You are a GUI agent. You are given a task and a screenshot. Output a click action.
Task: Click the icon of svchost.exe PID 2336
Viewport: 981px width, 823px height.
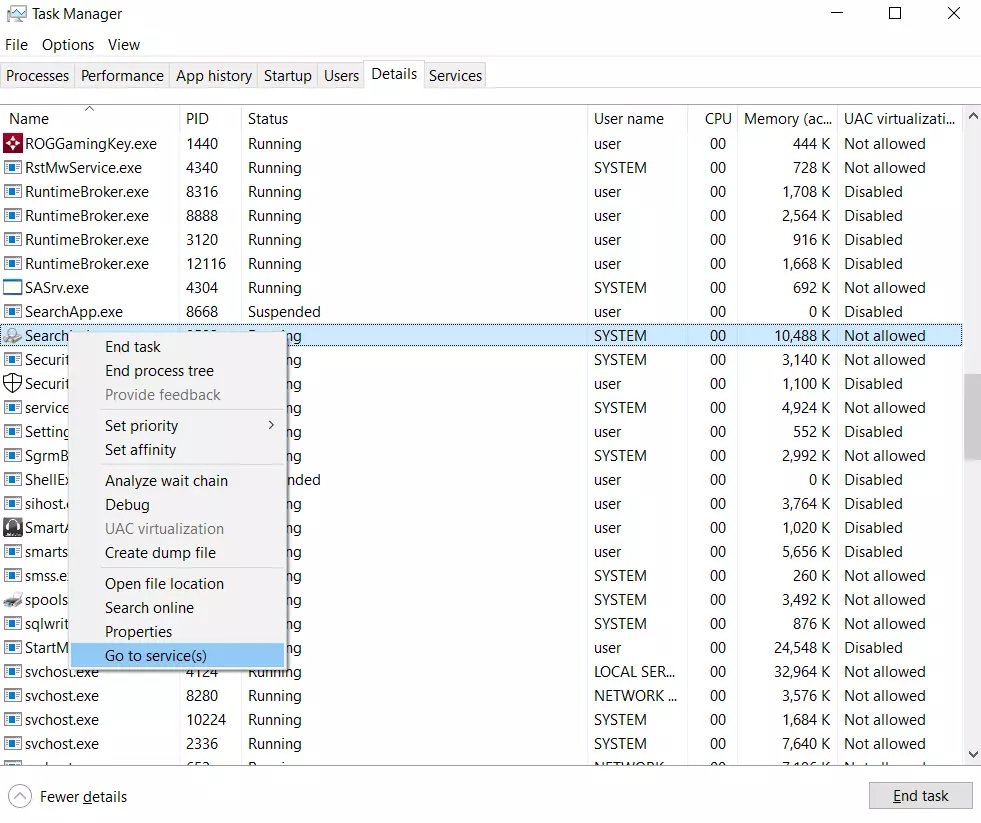click(13, 744)
